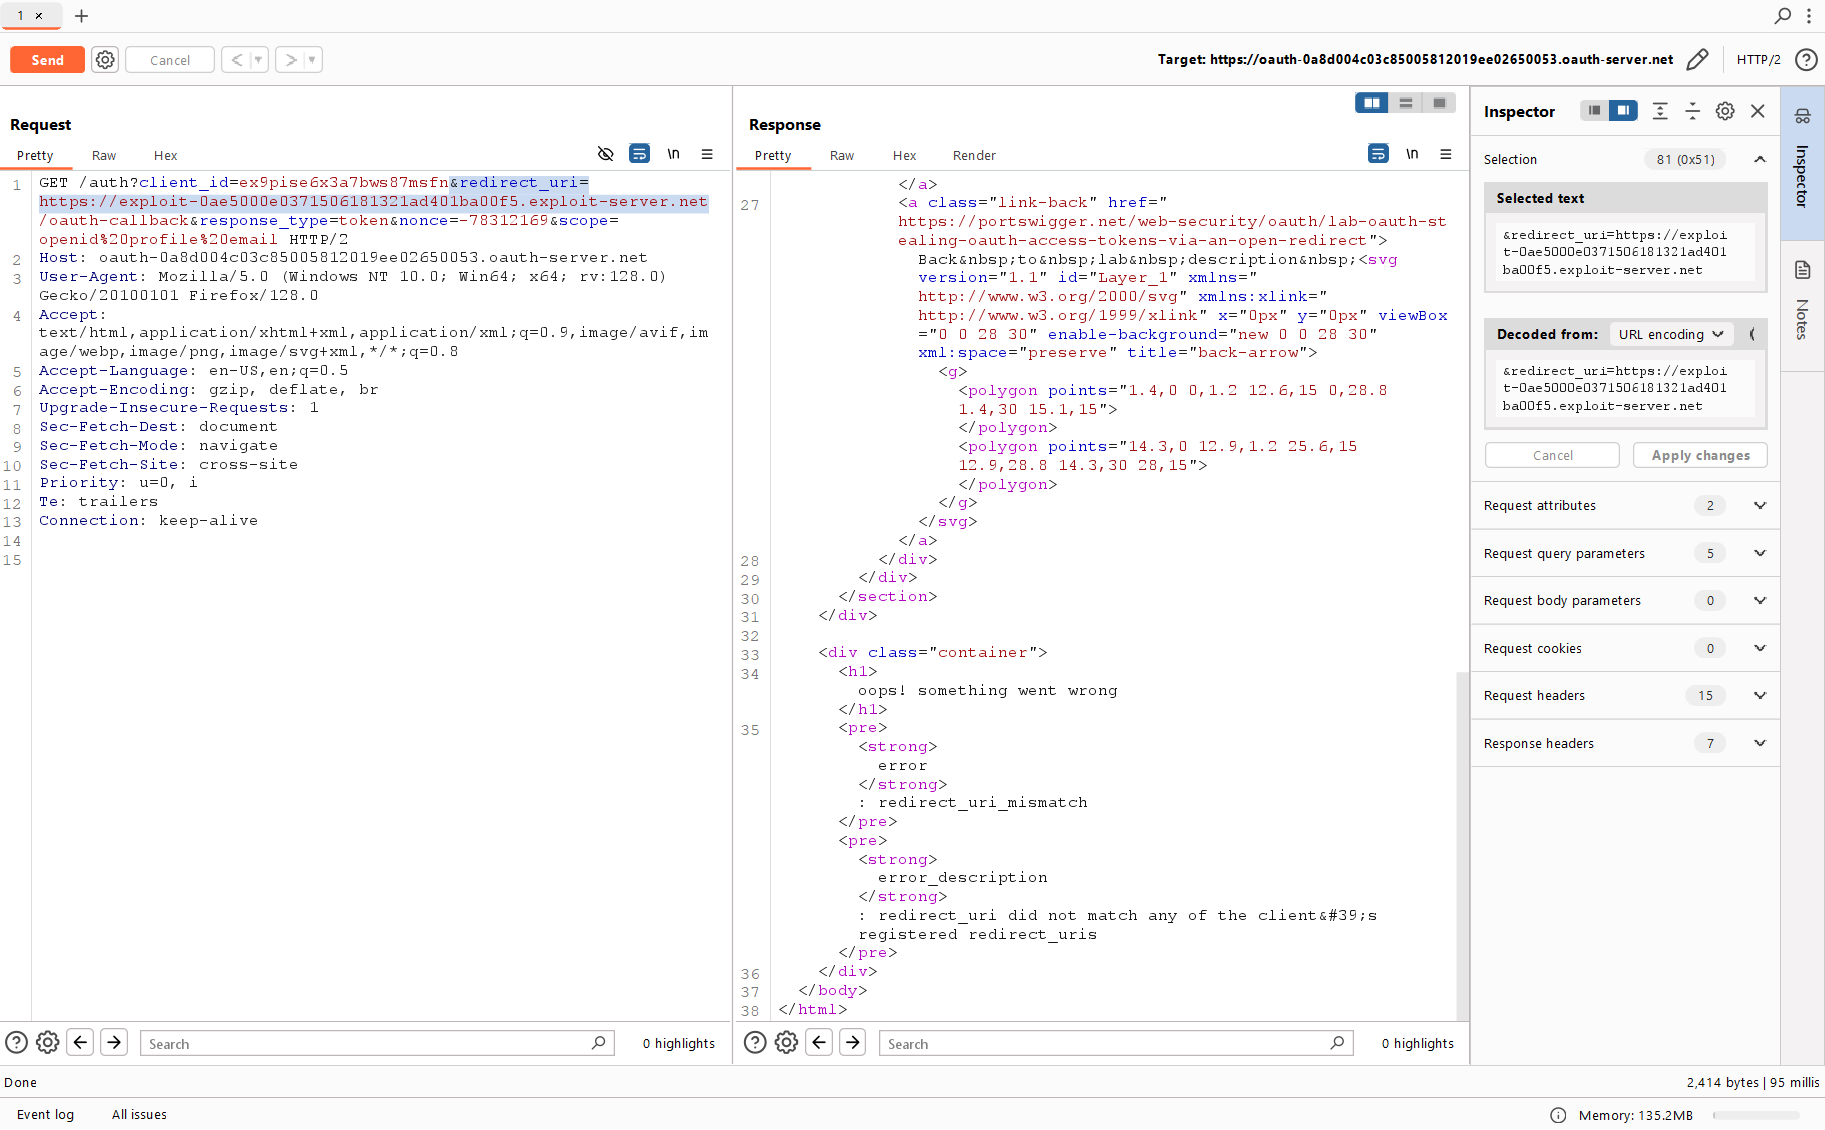Viewport: 1825px width, 1130px height.
Task: Open request editor hamburger menu
Action: coord(707,154)
